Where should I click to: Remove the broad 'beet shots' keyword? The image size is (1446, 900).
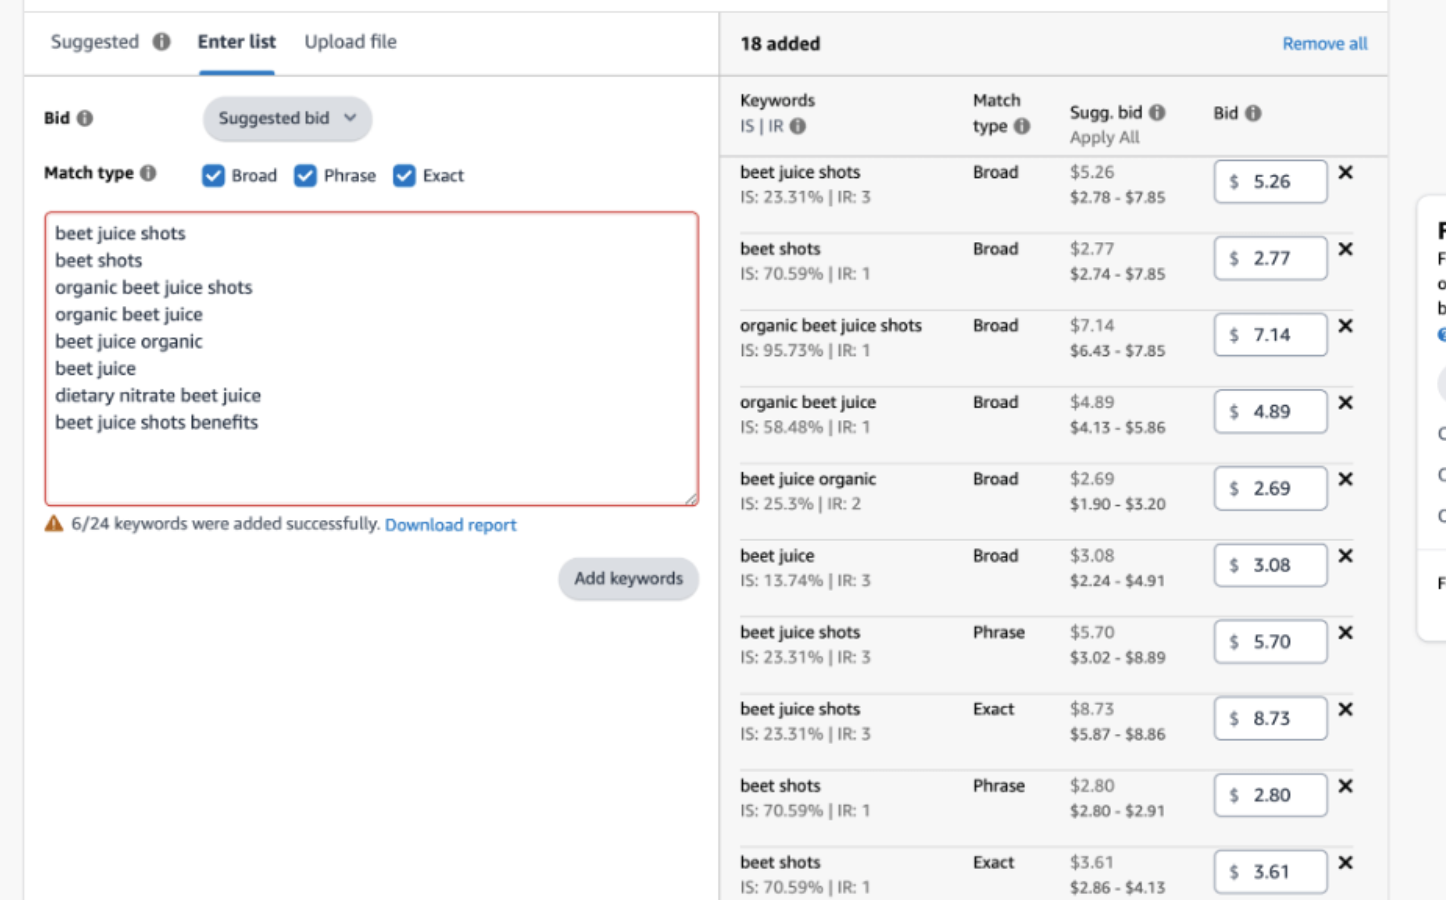pos(1345,249)
